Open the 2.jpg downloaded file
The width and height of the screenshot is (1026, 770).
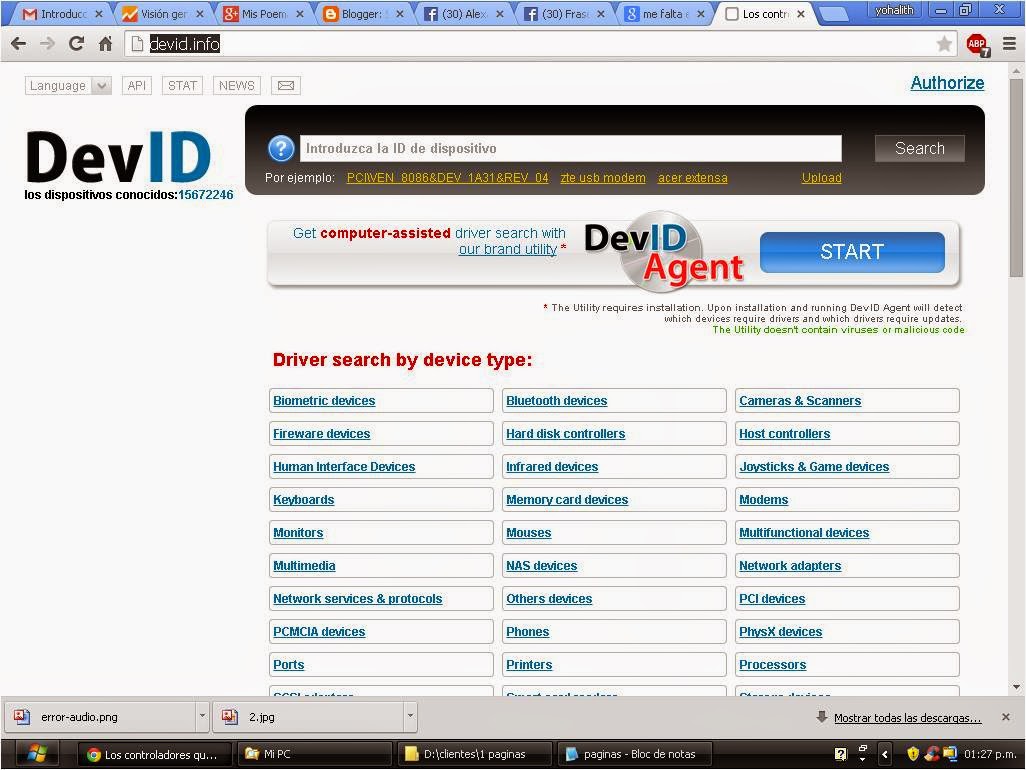pyautogui.click(x=308, y=717)
